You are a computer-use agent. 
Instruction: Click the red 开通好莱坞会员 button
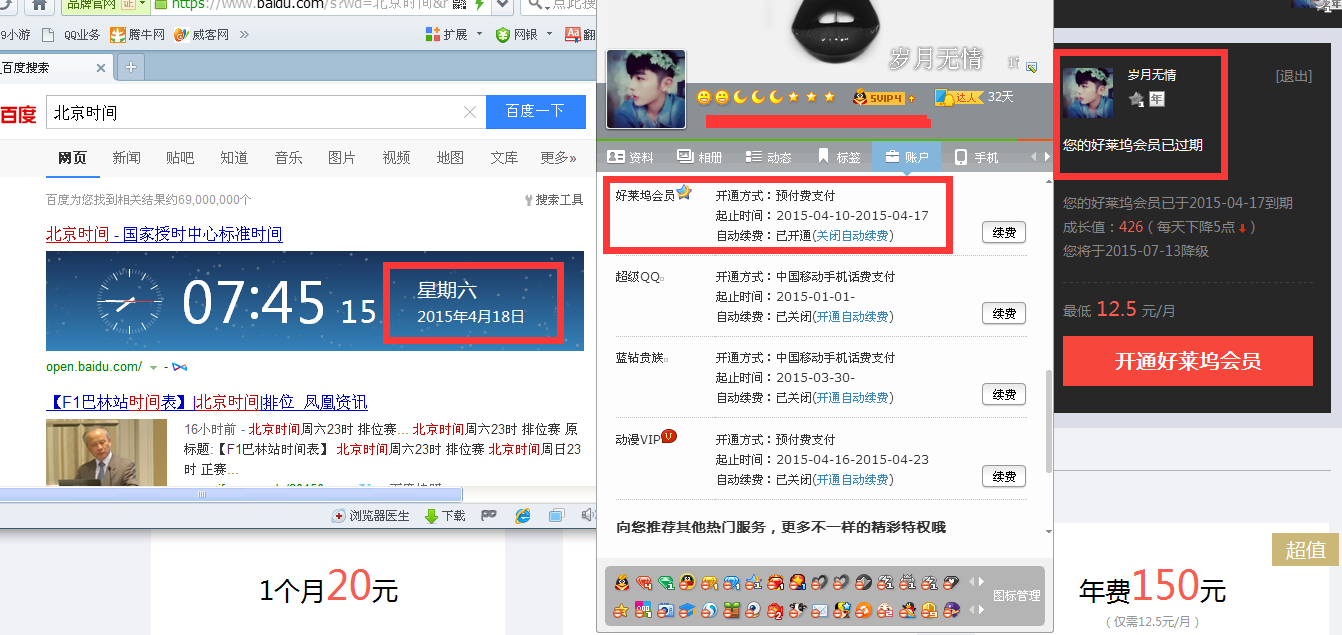tap(1188, 361)
